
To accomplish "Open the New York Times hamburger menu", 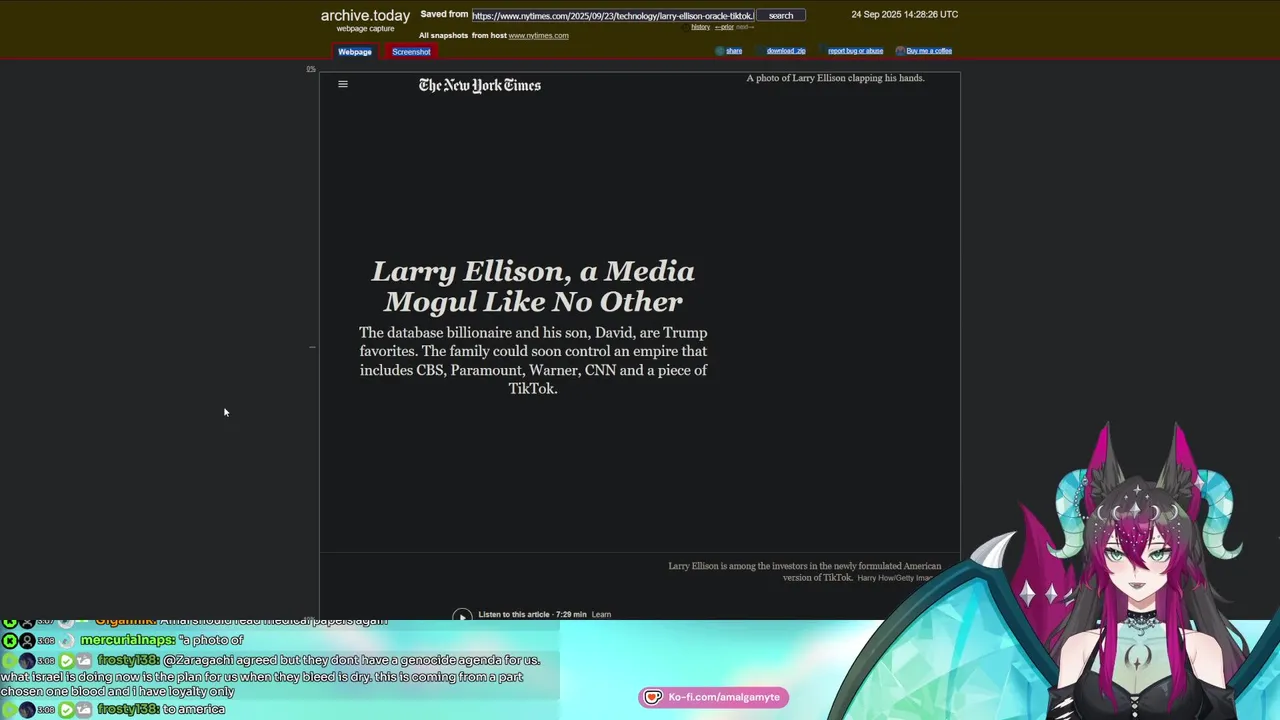I will point(343,85).
